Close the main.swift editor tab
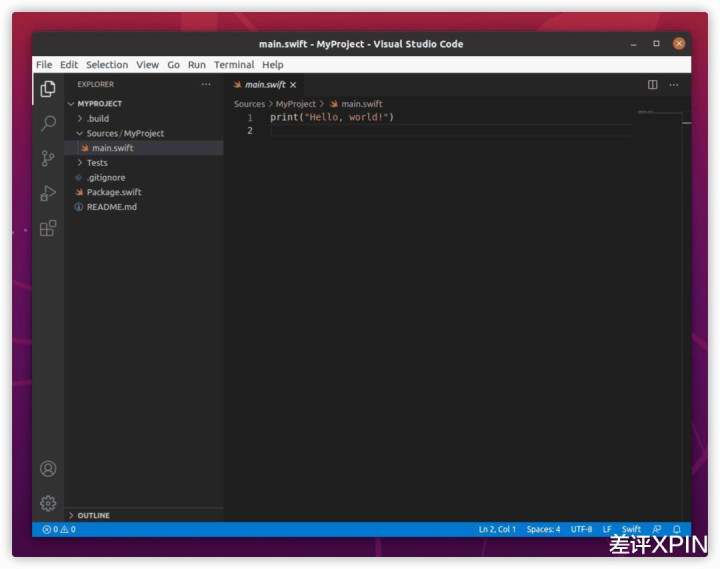 coord(293,85)
